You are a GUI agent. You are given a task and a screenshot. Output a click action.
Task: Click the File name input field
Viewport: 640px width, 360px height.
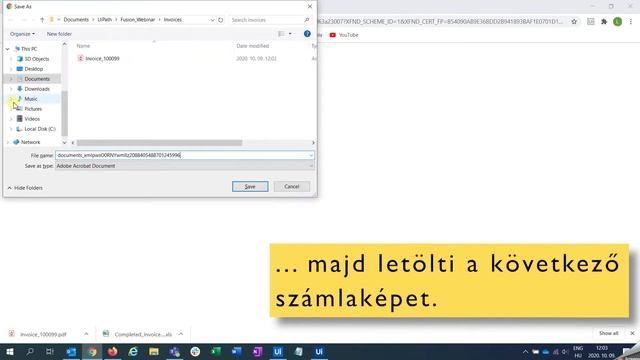coord(182,155)
